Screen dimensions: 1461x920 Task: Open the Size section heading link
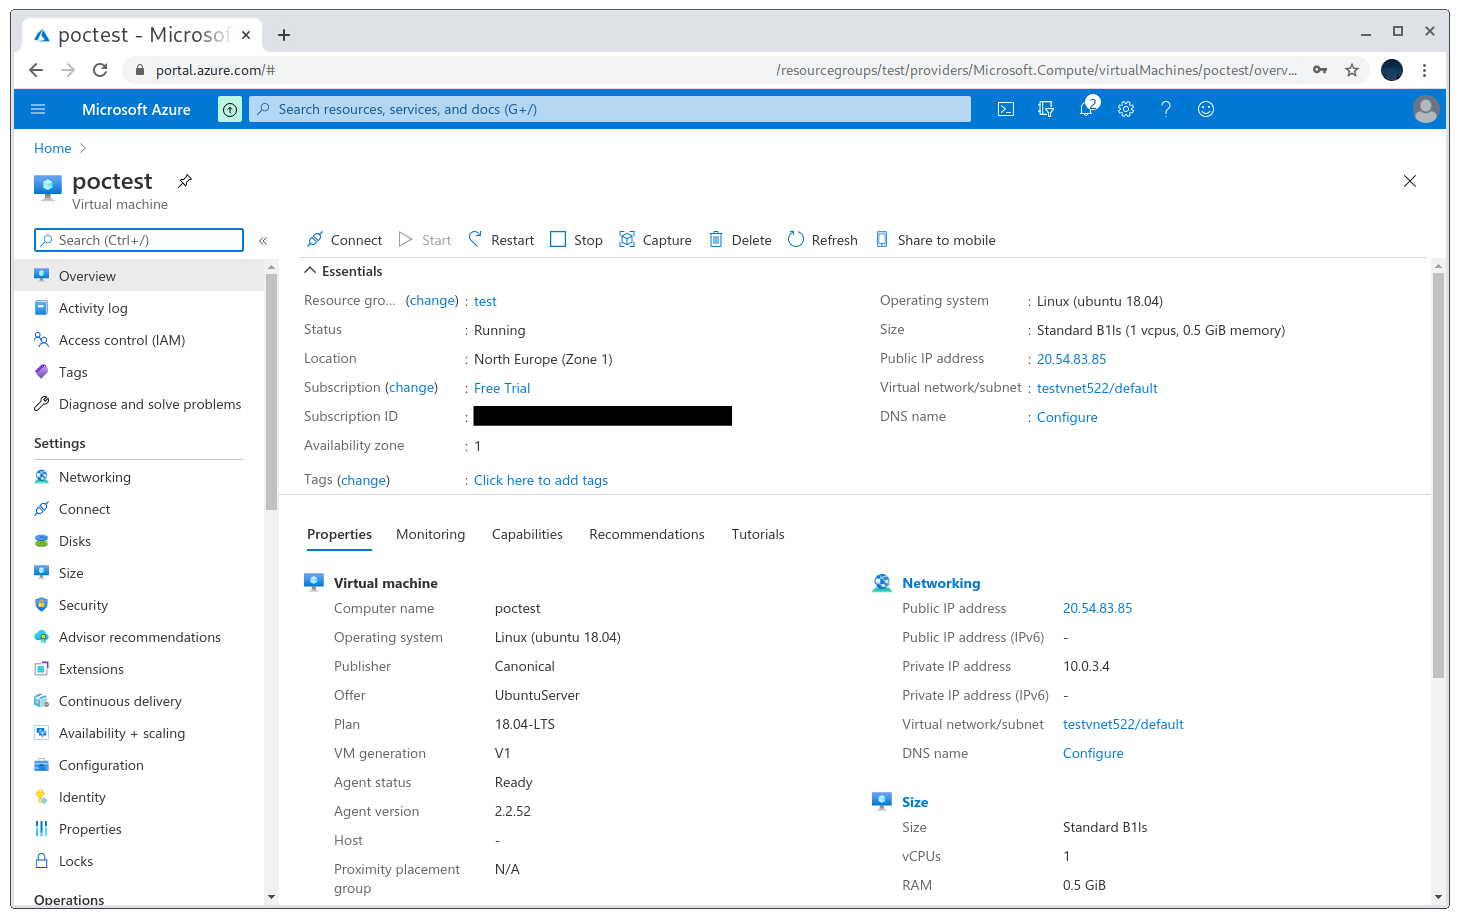coord(915,802)
